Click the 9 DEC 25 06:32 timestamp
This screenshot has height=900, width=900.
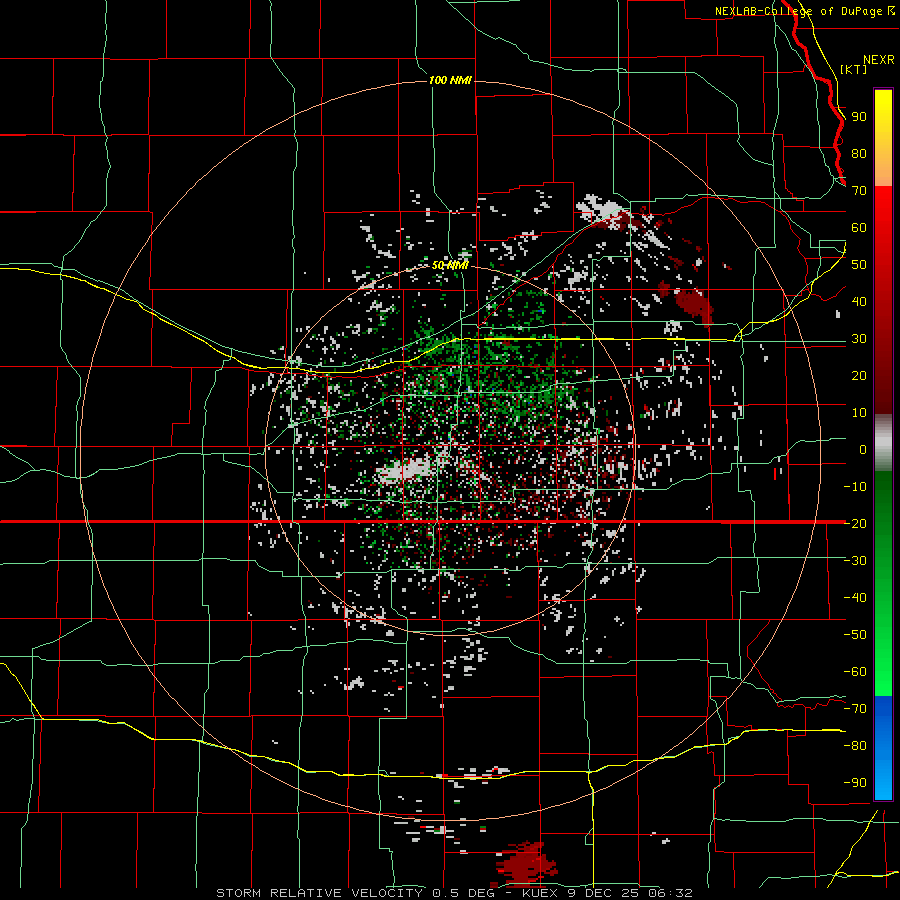tap(632, 893)
